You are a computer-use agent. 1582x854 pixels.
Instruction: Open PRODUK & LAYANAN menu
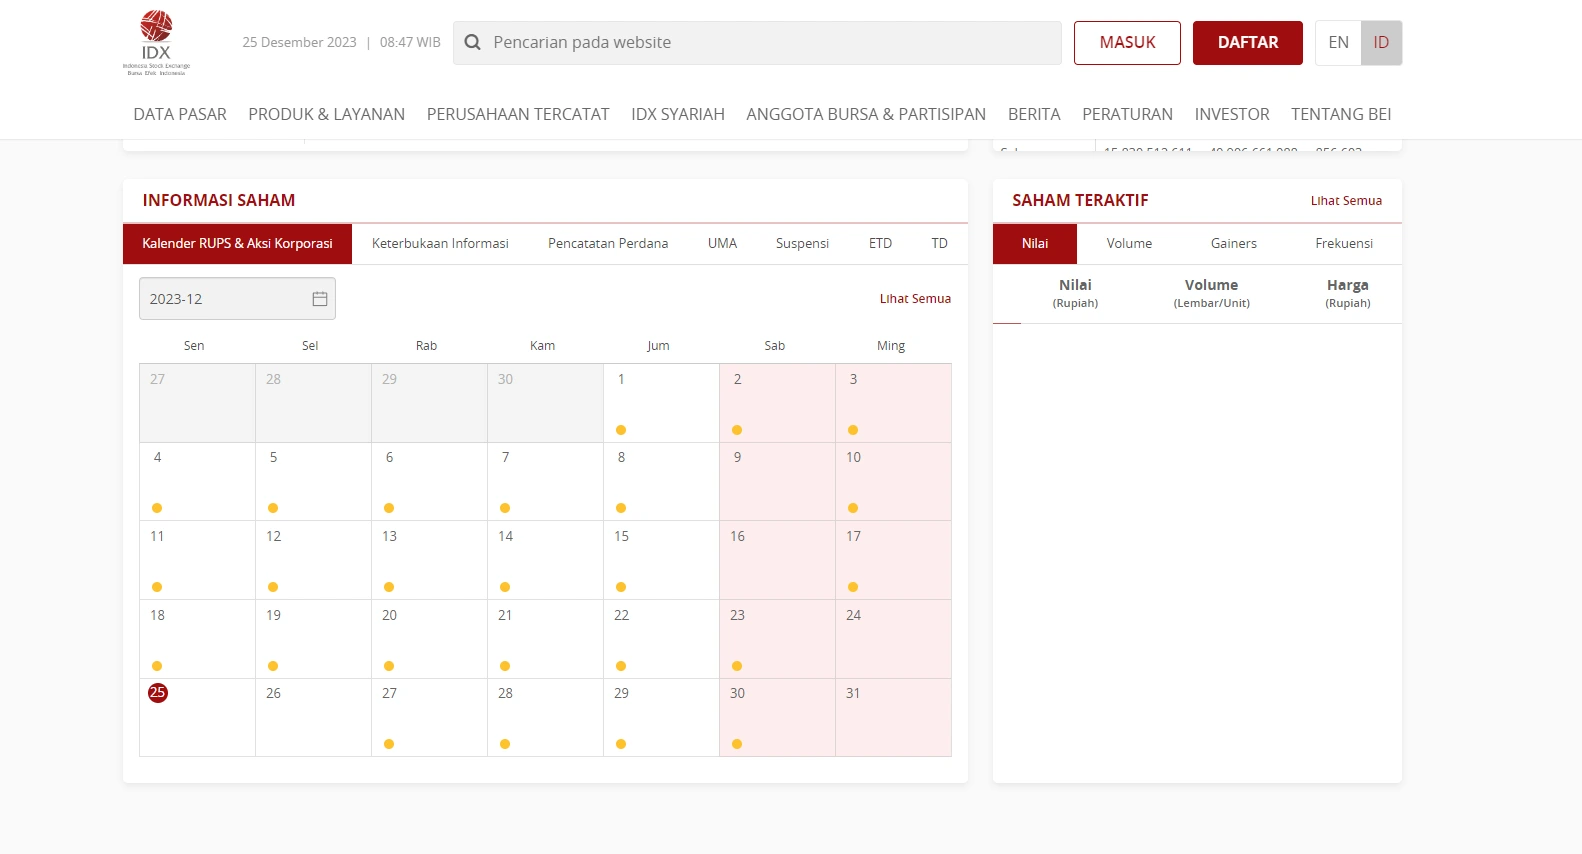[327, 114]
